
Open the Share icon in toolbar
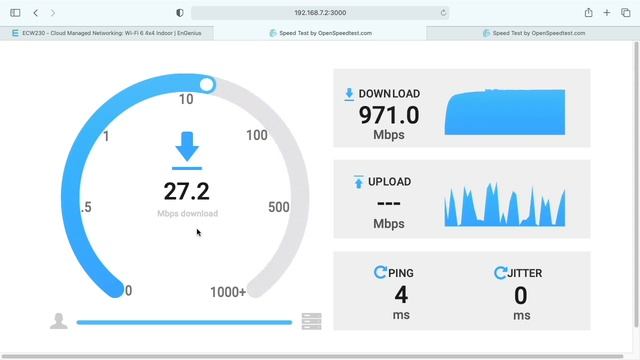point(588,13)
